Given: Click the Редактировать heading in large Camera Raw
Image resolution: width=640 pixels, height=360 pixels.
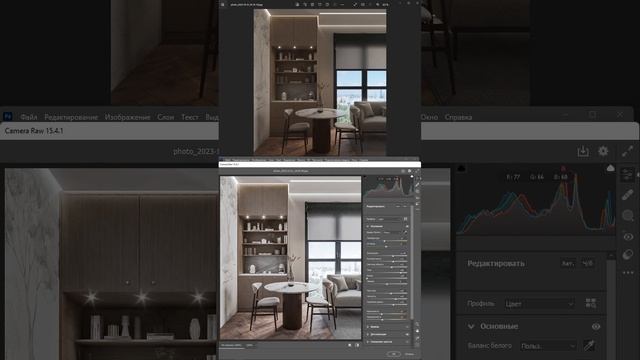Looking at the screenshot, I should point(496,264).
